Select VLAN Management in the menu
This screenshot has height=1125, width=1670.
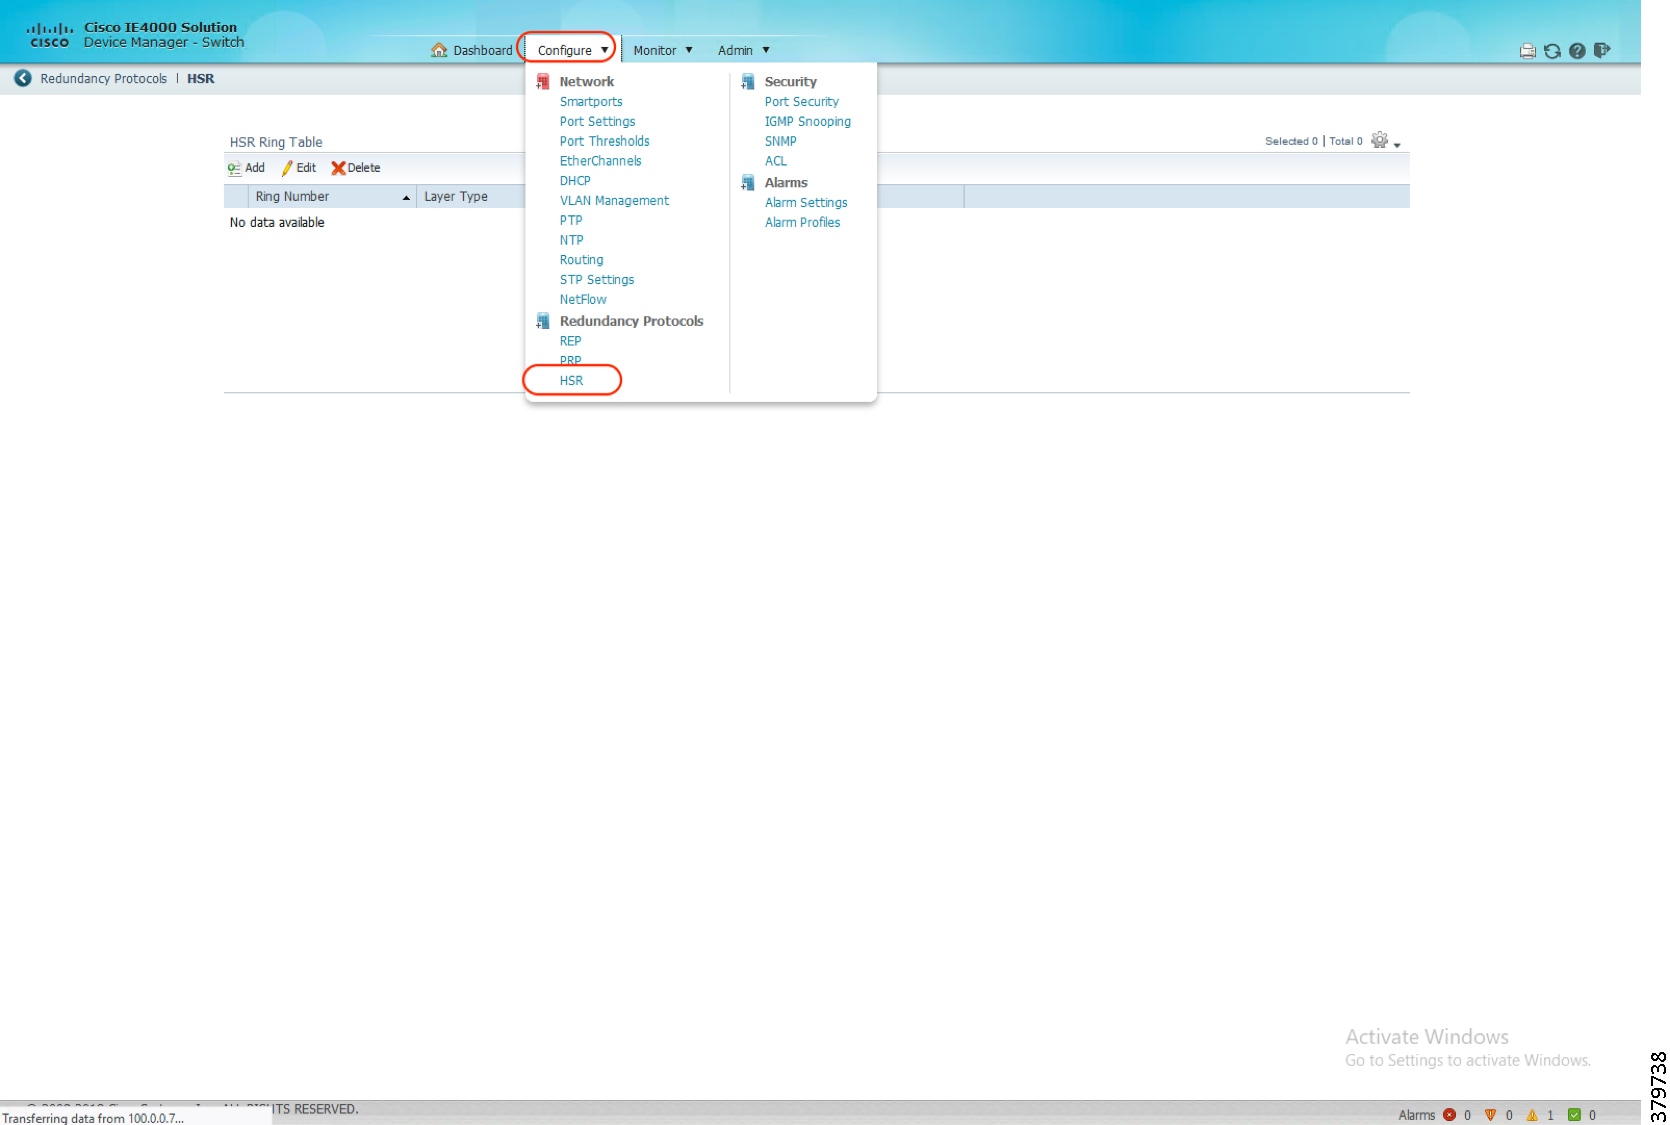tap(614, 201)
